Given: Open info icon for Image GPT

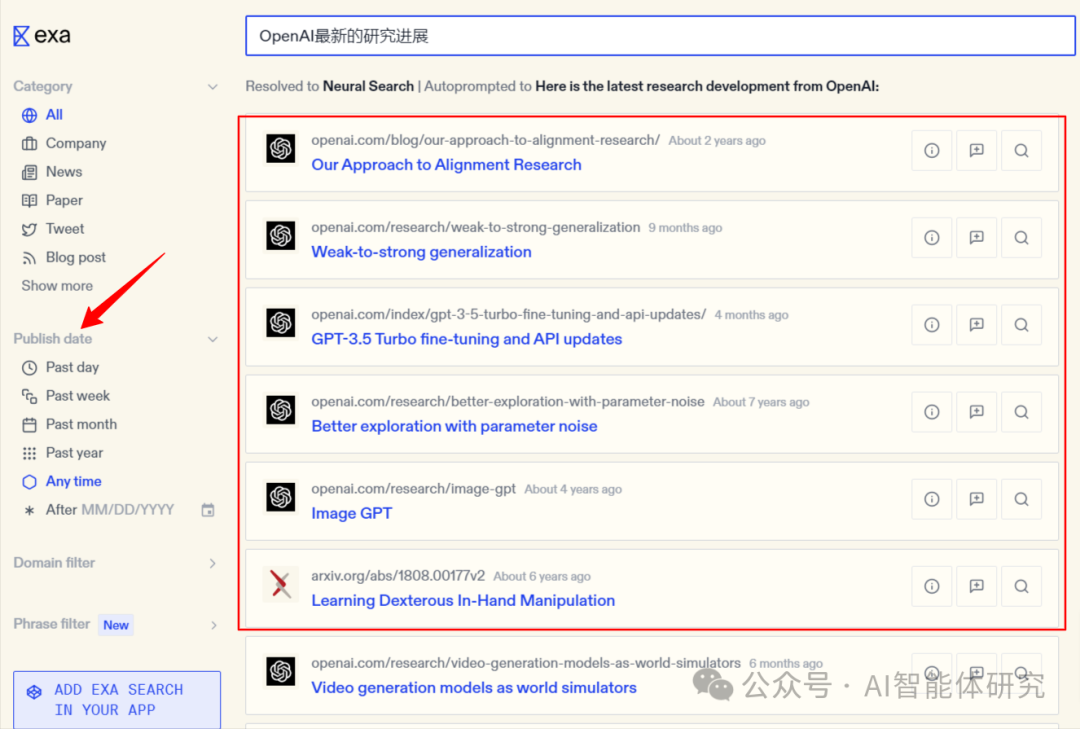Looking at the screenshot, I should (x=931, y=499).
